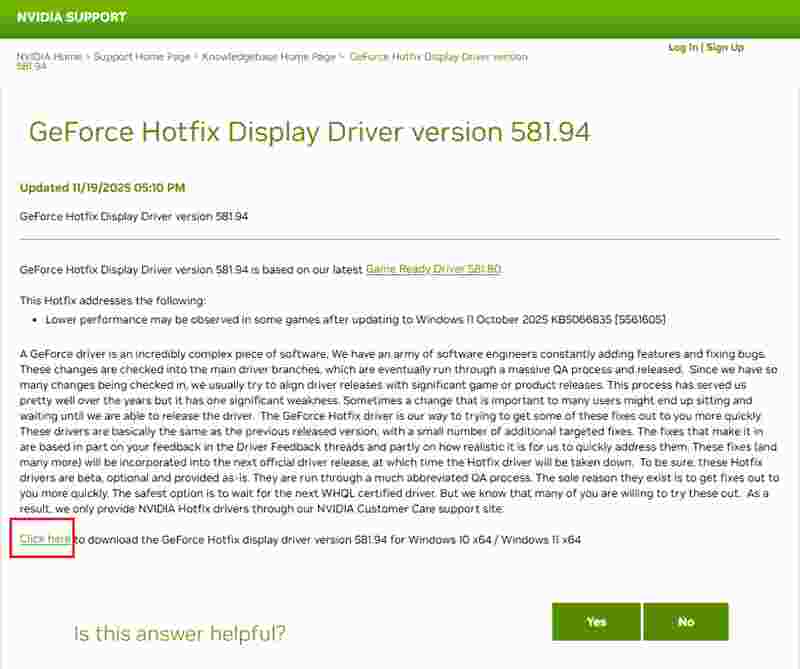Click here to download hotfix driver
The width and height of the screenshot is (800, 669).
(45, 539)
